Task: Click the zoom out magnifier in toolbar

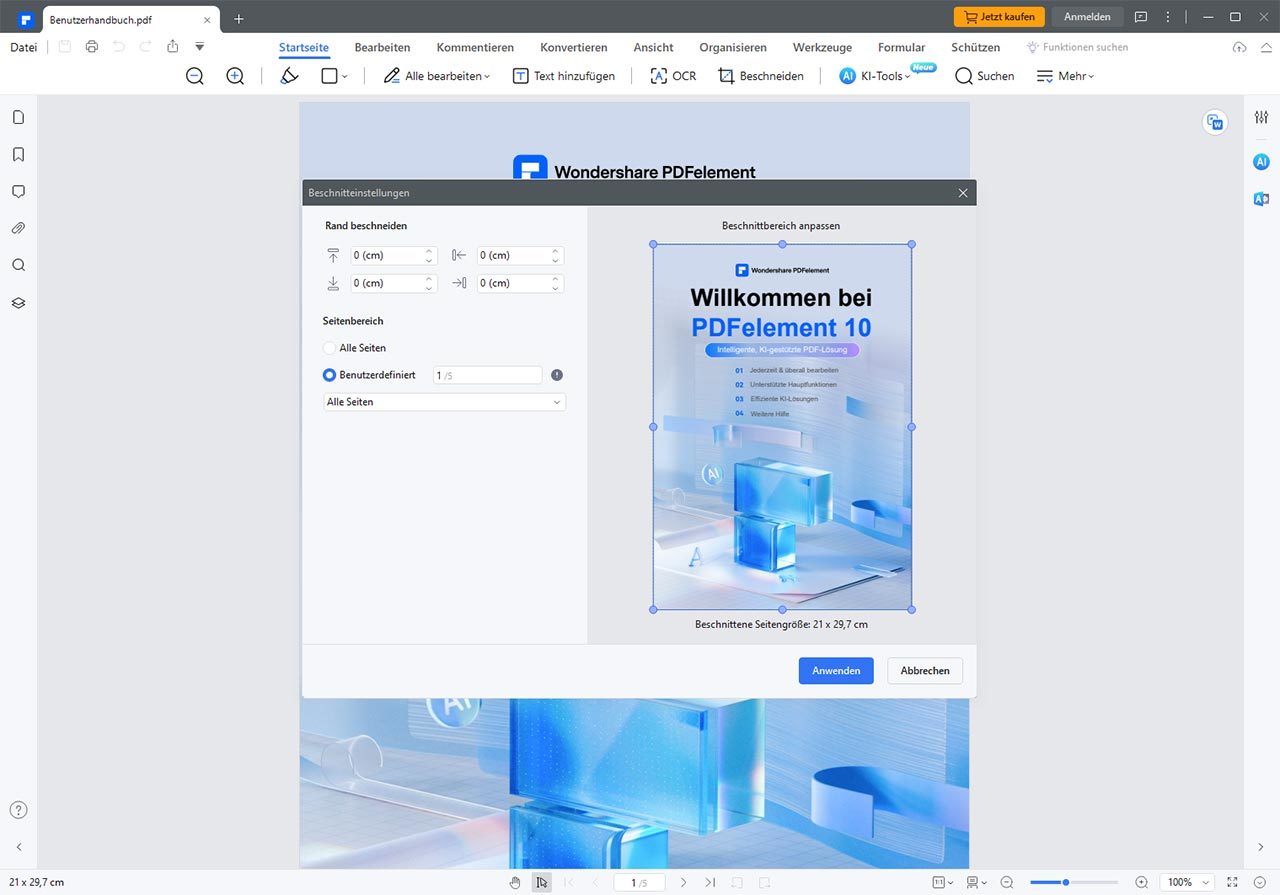Action: [x=195, y=76]
